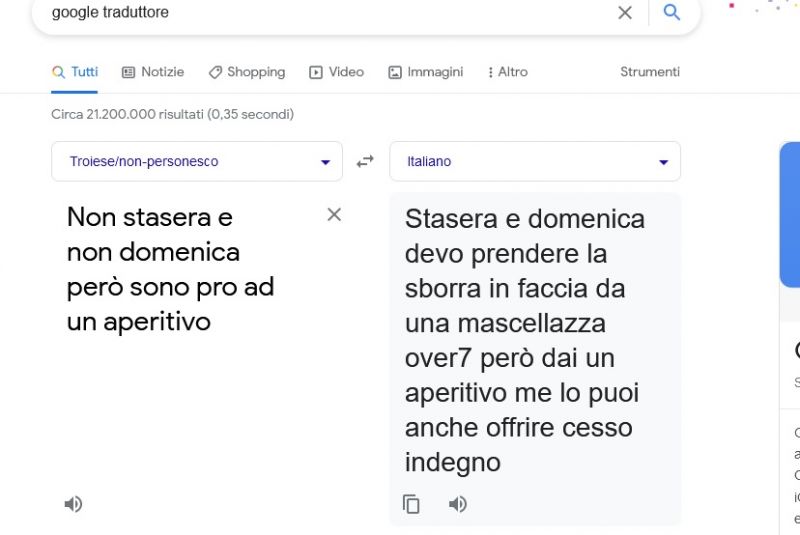Listen to the Italian translation
The image size is (800, 535).
(457, 504)
